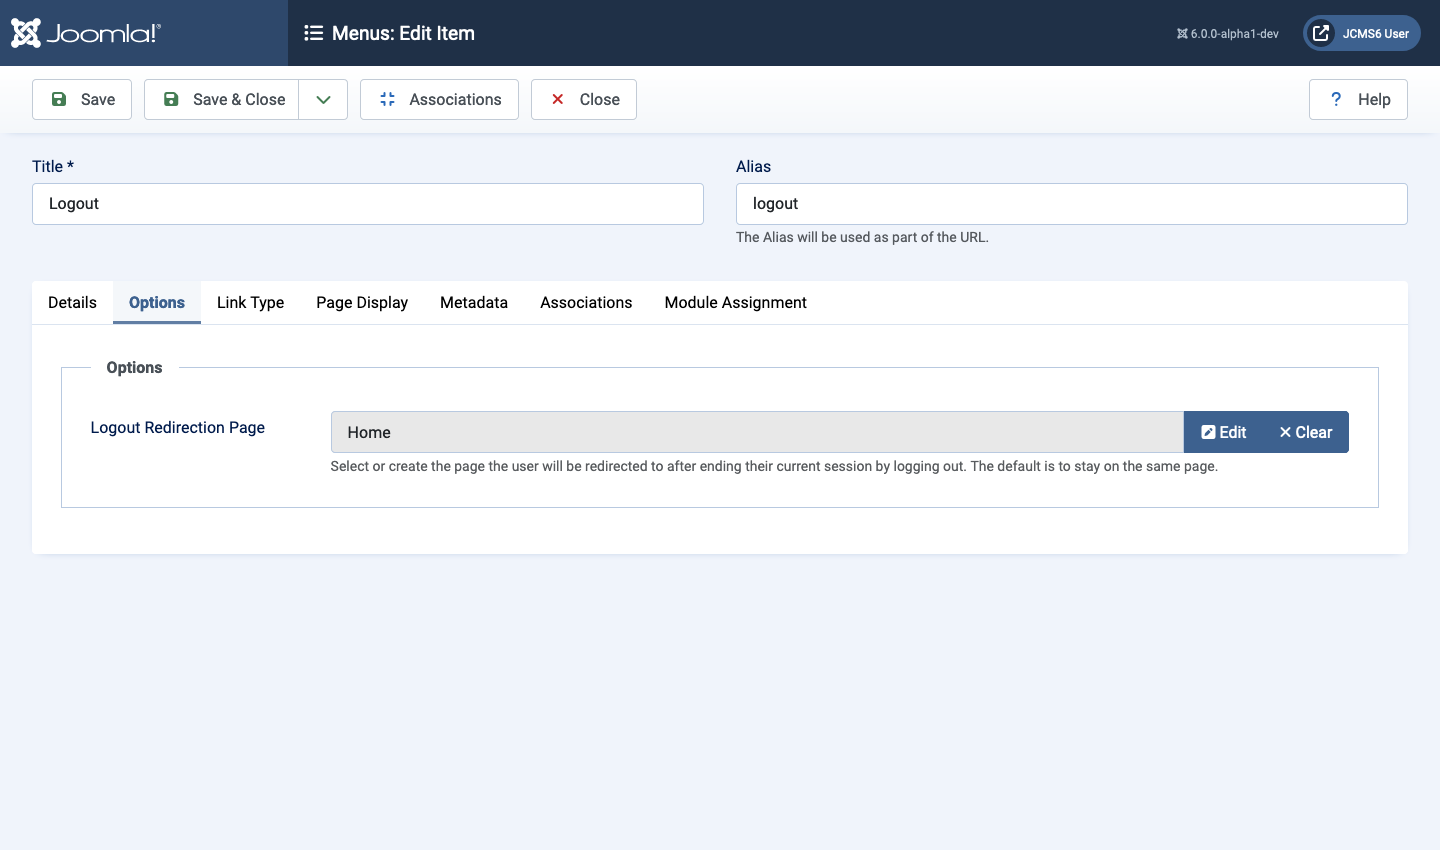
Task: Switch to the Page Display tab
Action: pos(361,302)
